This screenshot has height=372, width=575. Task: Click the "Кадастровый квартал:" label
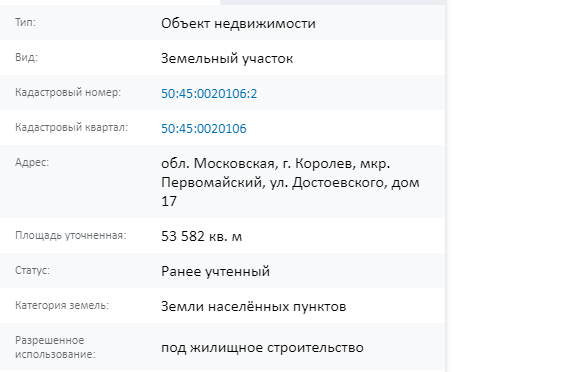click(72, 127)
